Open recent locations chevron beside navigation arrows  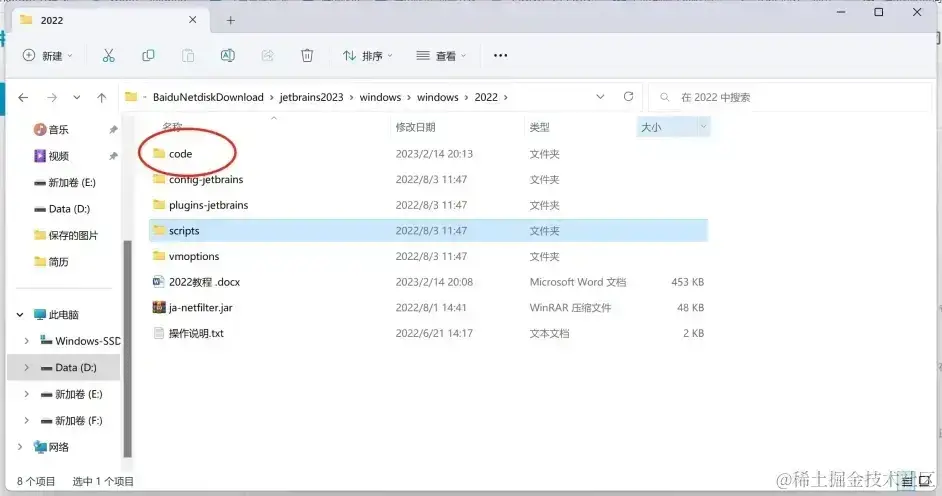pos(76,97)
